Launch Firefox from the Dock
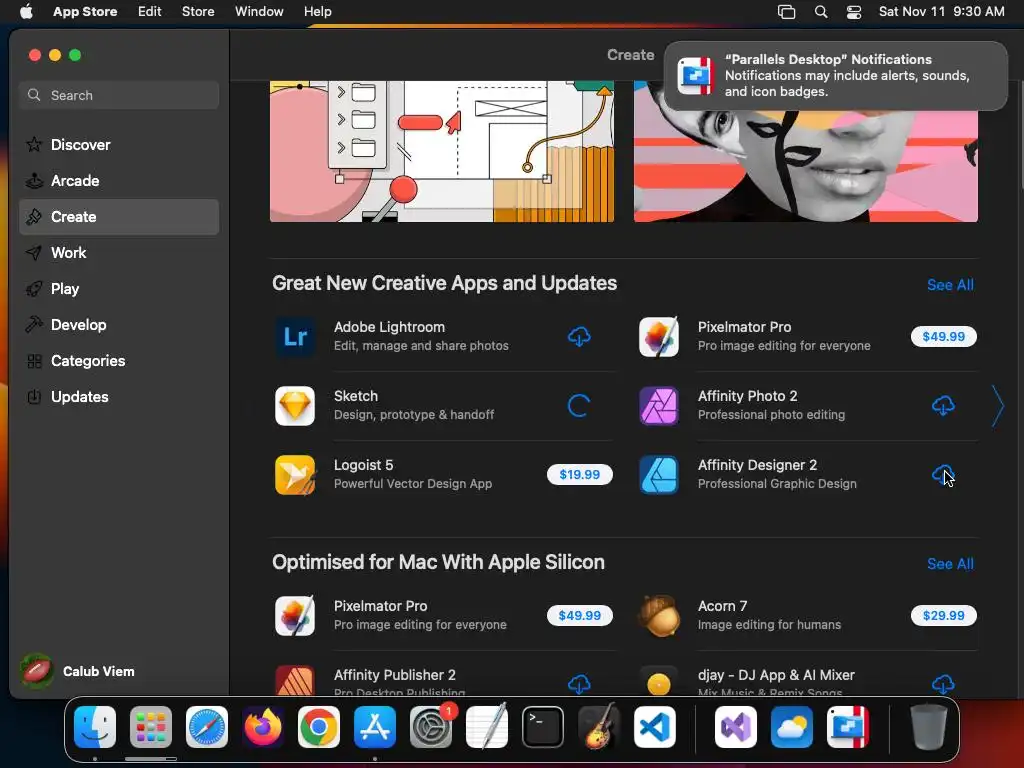Viewport: 1024px width, 768px height. [x=263, y=727]
